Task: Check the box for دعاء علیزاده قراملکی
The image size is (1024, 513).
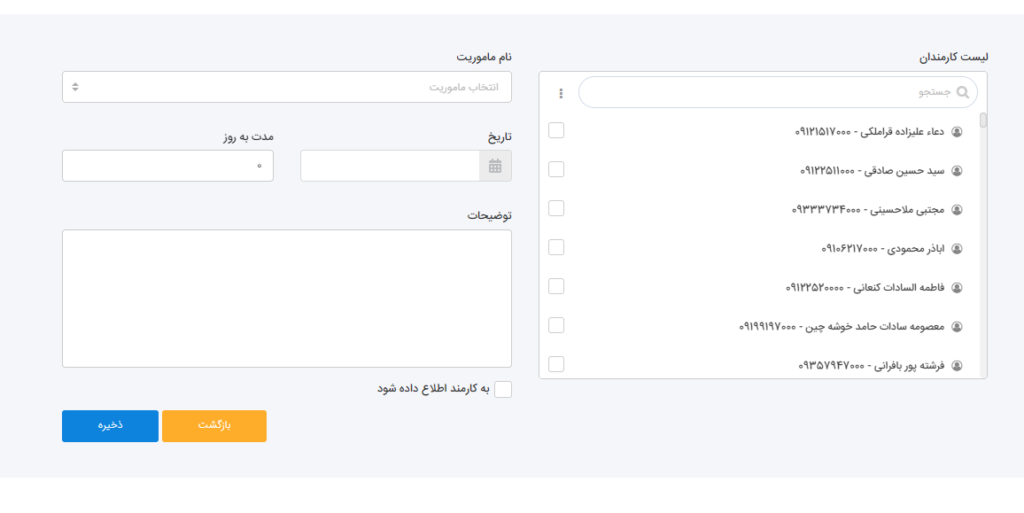Action: coord(557,130)
